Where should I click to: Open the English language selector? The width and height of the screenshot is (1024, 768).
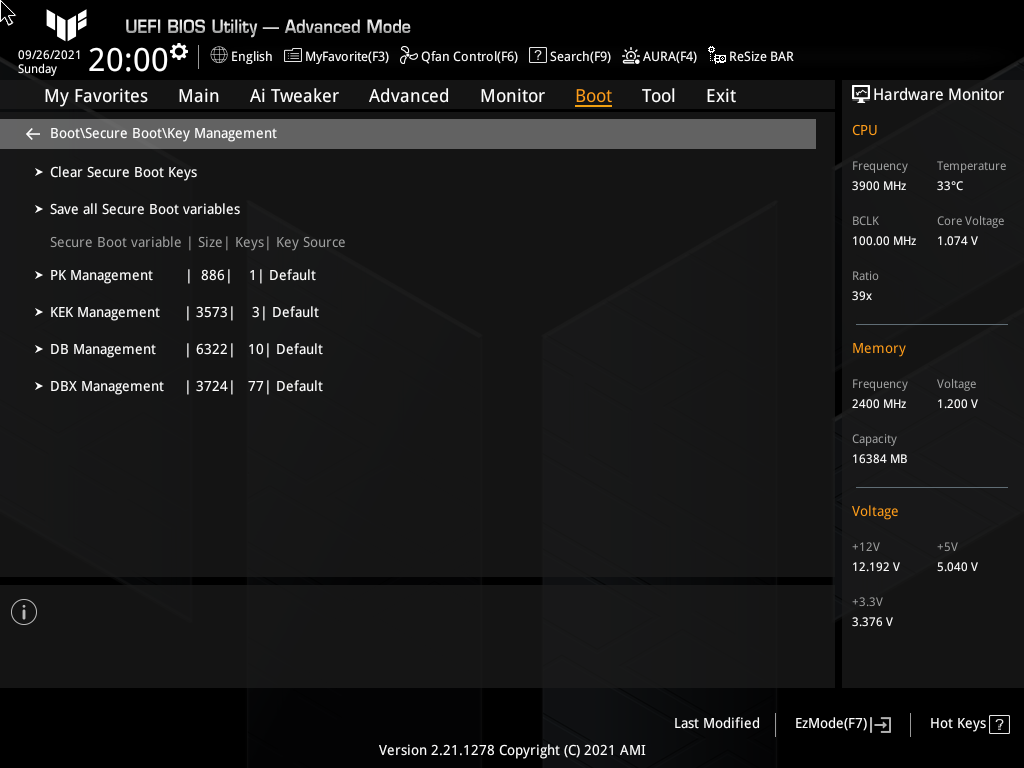pos(241,56)
